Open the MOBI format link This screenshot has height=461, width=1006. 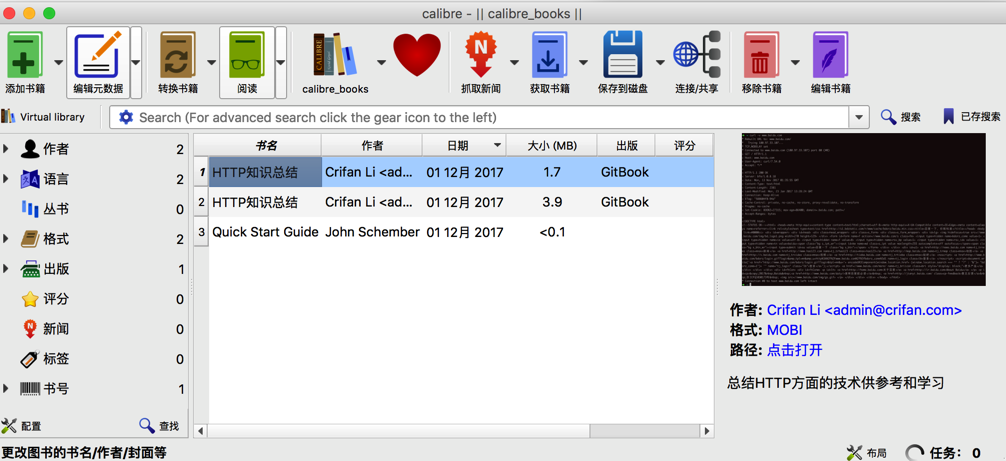point(784,330)
